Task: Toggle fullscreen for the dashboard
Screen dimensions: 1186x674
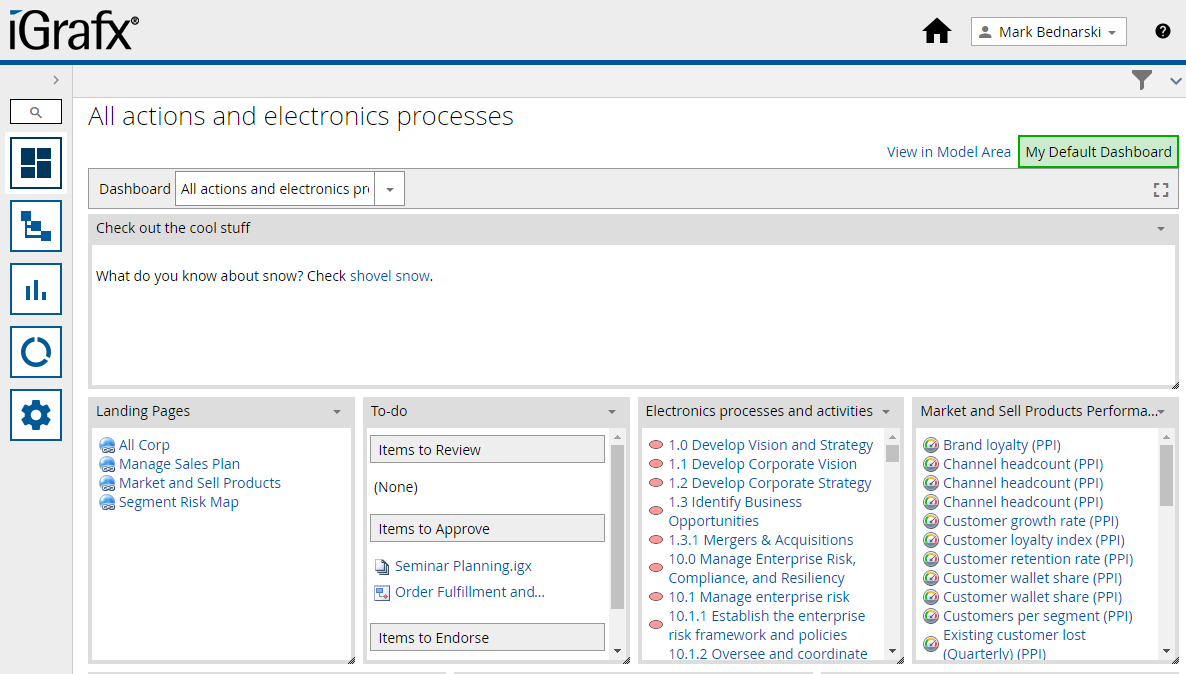Action: point(1160,189)
